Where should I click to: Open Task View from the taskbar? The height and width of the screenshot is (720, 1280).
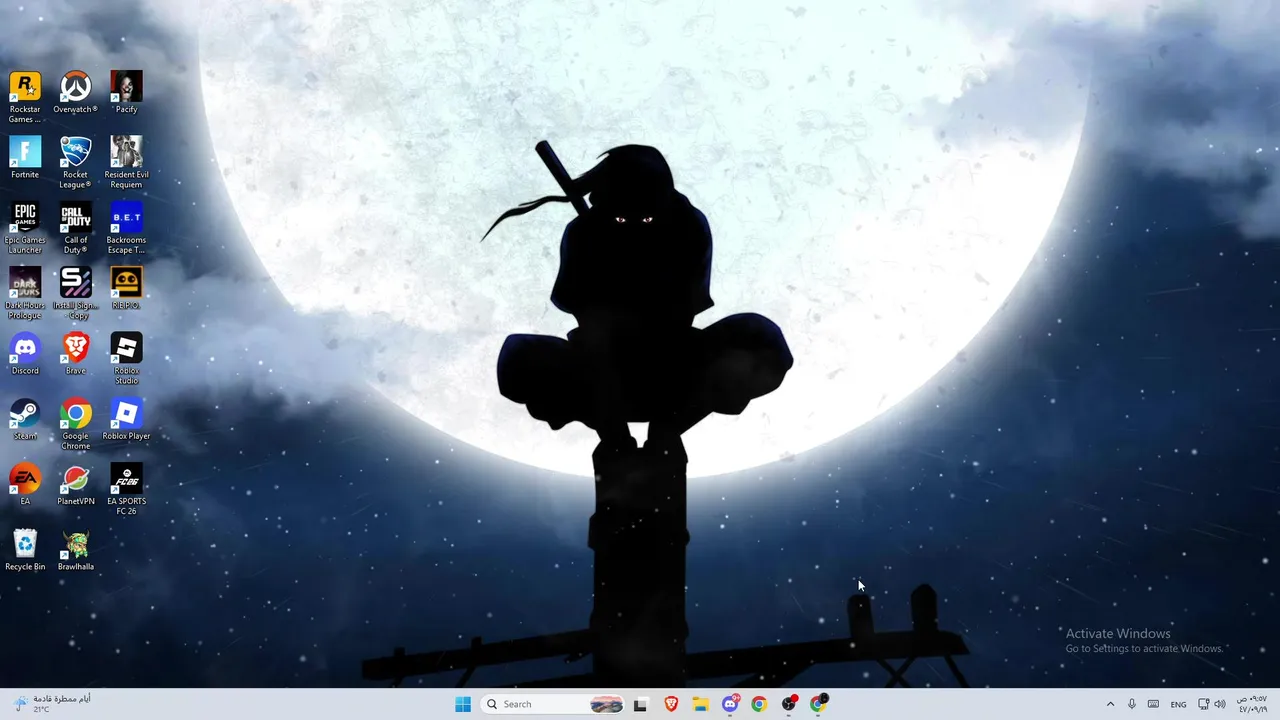pos(640,704)
